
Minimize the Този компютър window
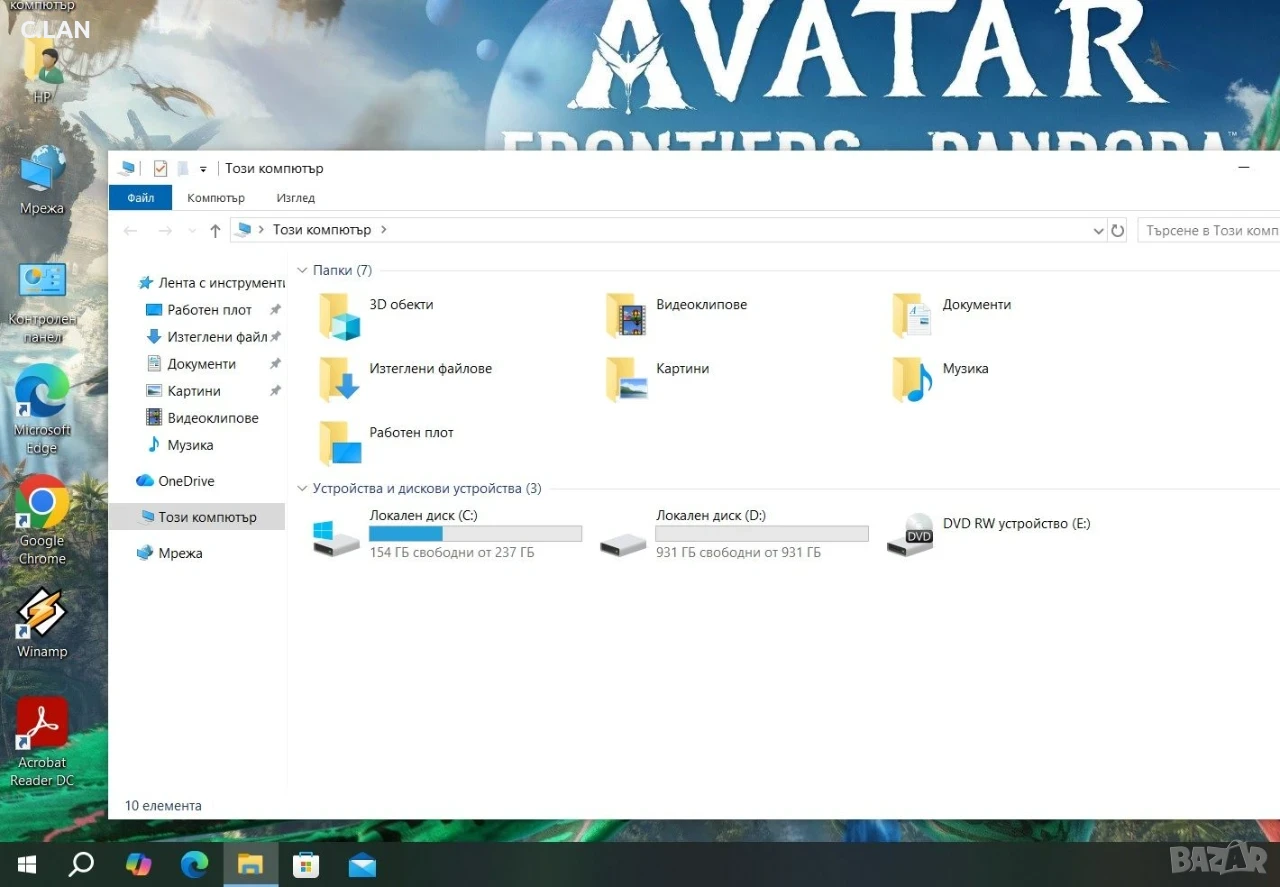click(x=1244, y=168)
